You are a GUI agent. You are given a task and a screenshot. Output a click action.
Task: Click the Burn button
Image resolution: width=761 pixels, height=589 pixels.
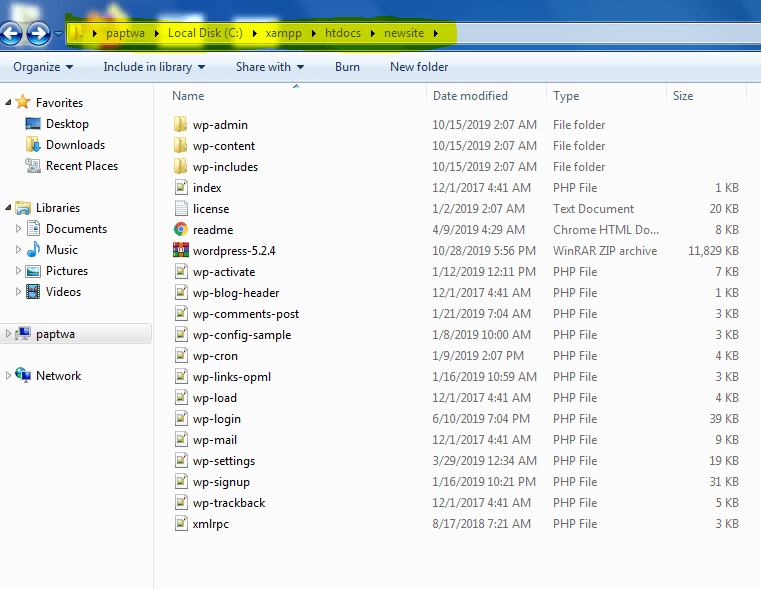coord(347,66)
